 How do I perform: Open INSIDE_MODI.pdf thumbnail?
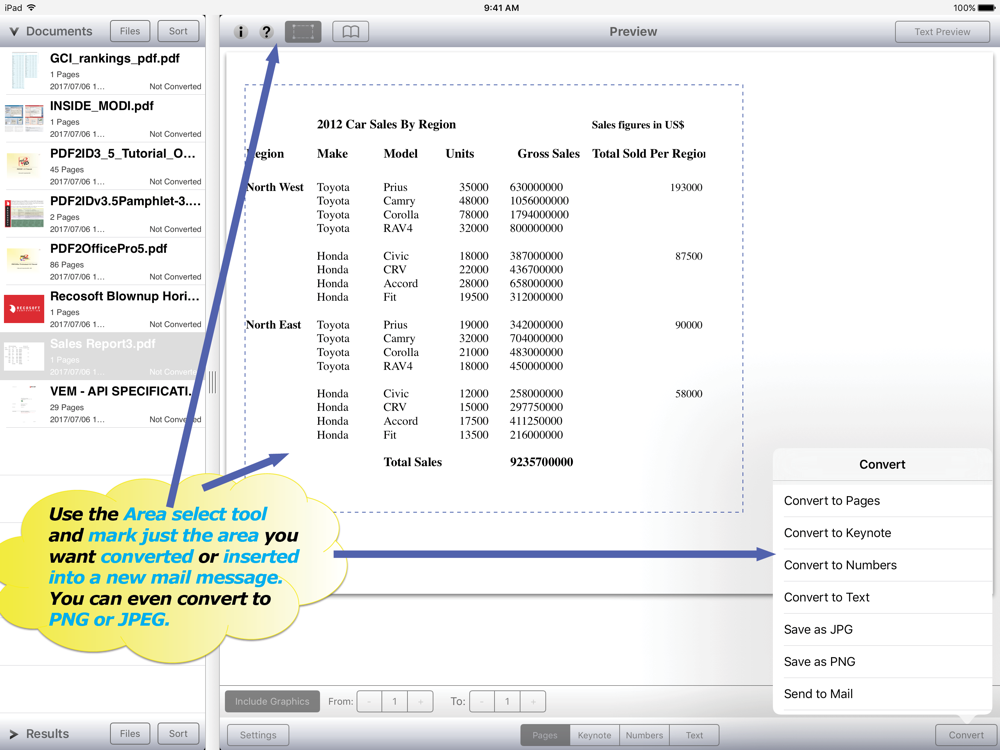[x=24, y=118]
